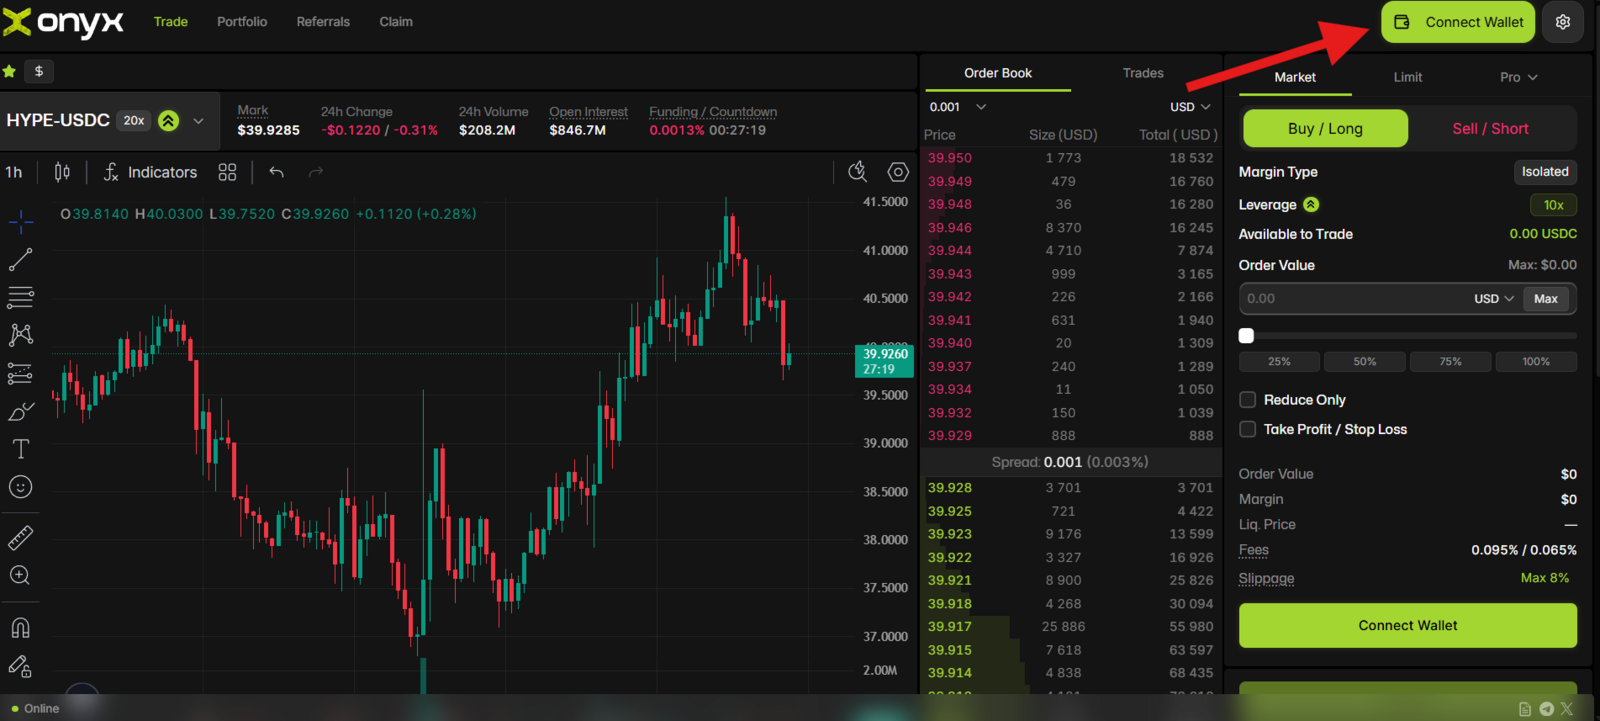This screenshot has width=1600, height=721.
Task: Open the 10x leverage selector
Action: coord(1553,204)
